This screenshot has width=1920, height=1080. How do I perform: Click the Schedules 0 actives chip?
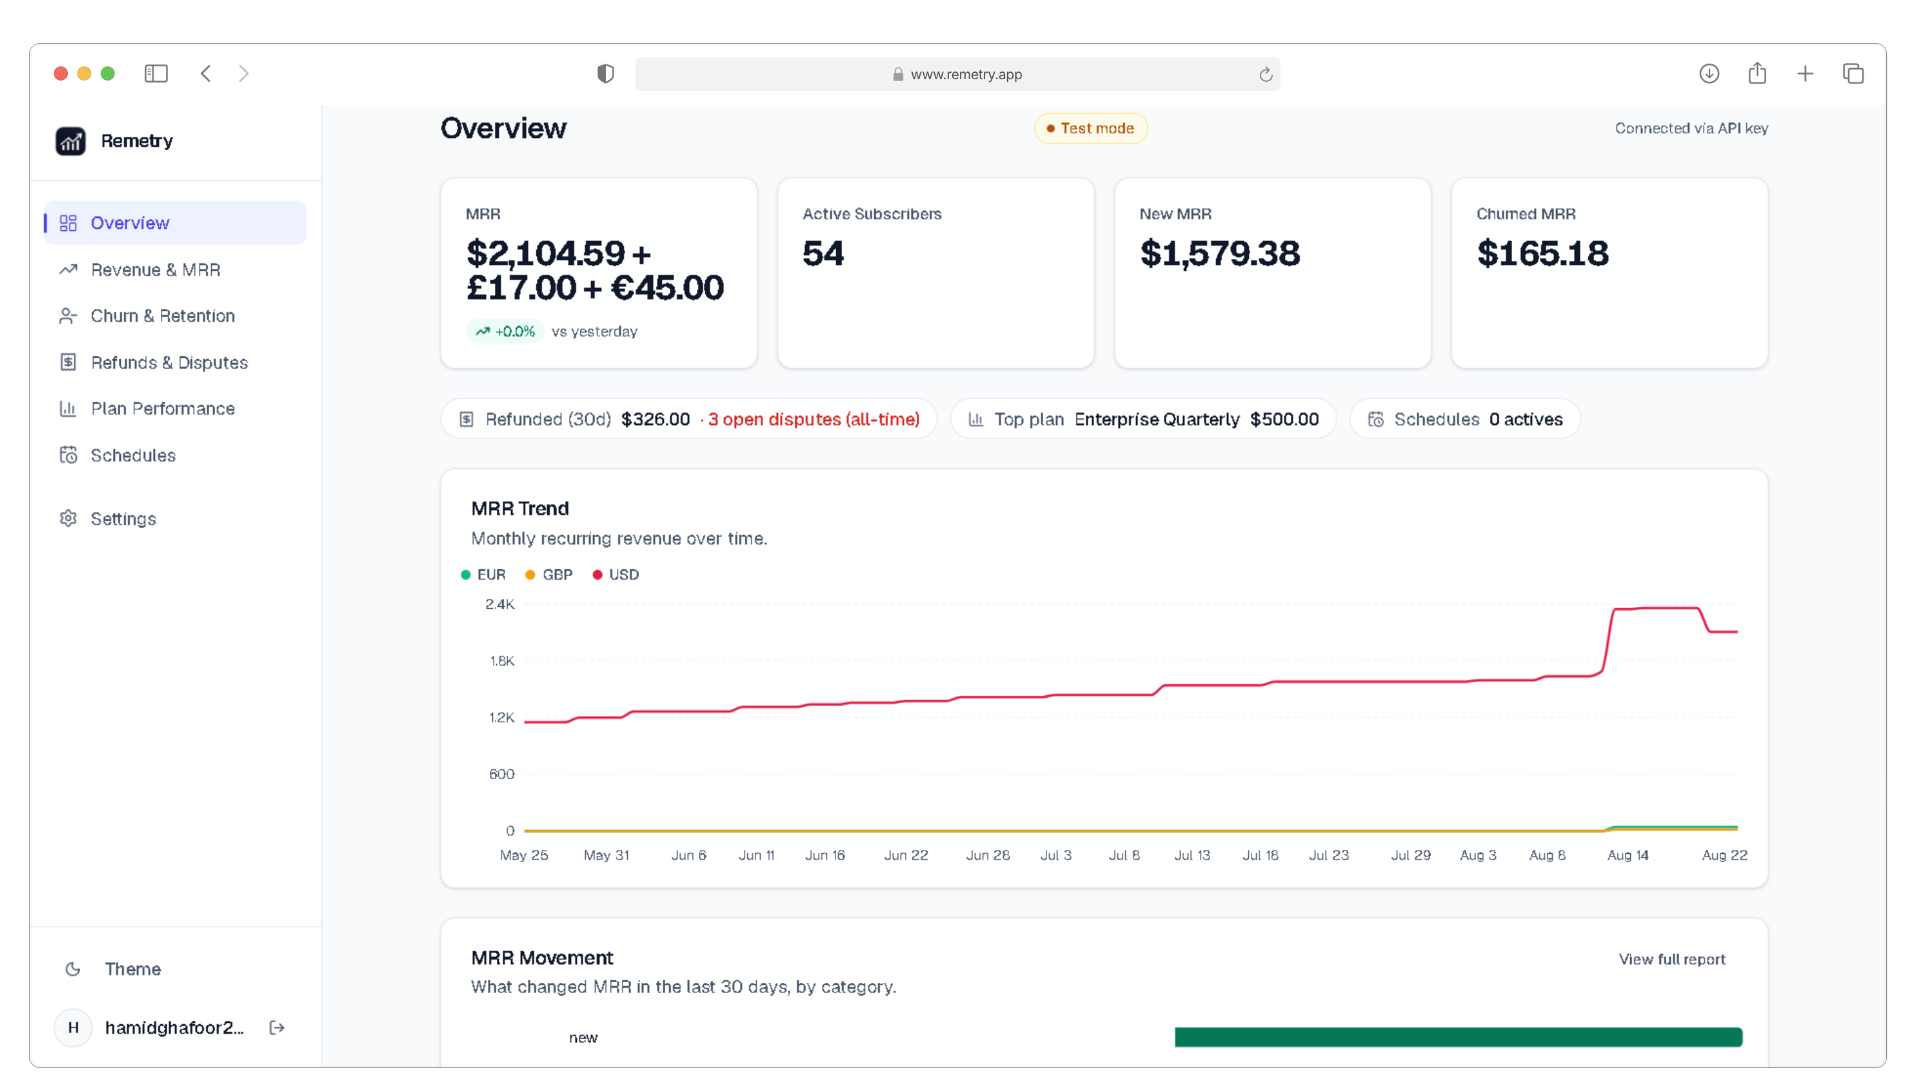1465,419
